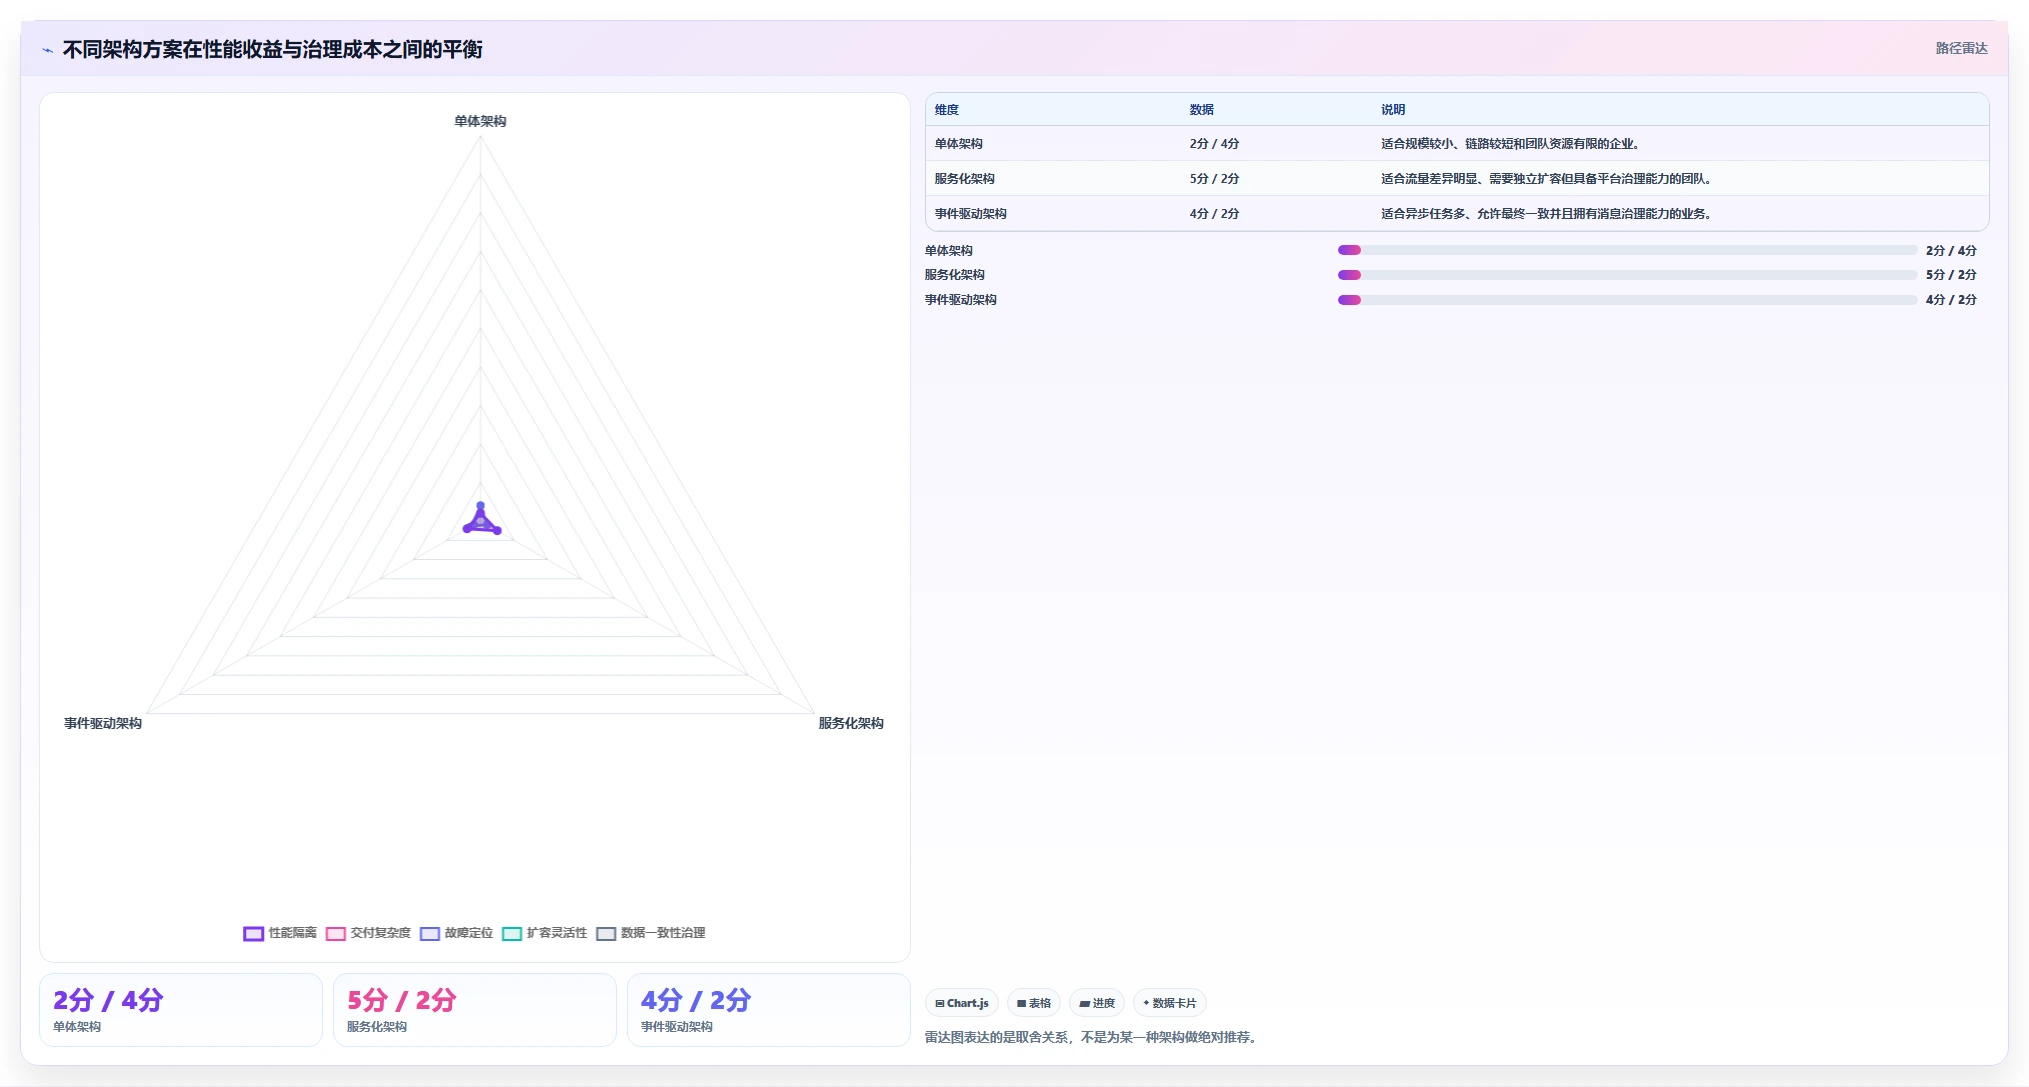
Task: Click the 服务化架构 table row cell
Action: click(965, 179)
